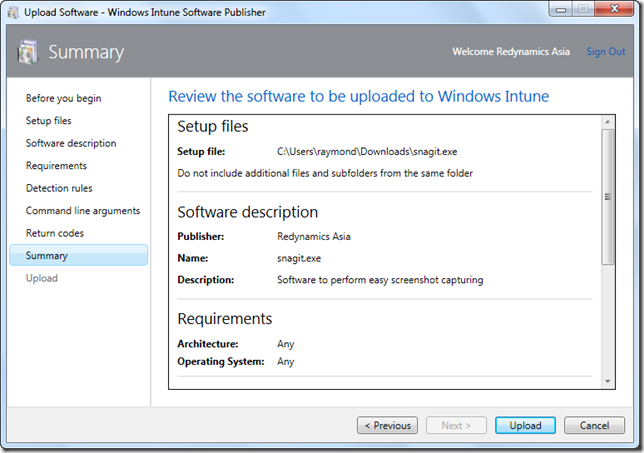Click the Software description section heading
Image resolution: width=644 pixels, height=453 pixels.
[248, 212]
